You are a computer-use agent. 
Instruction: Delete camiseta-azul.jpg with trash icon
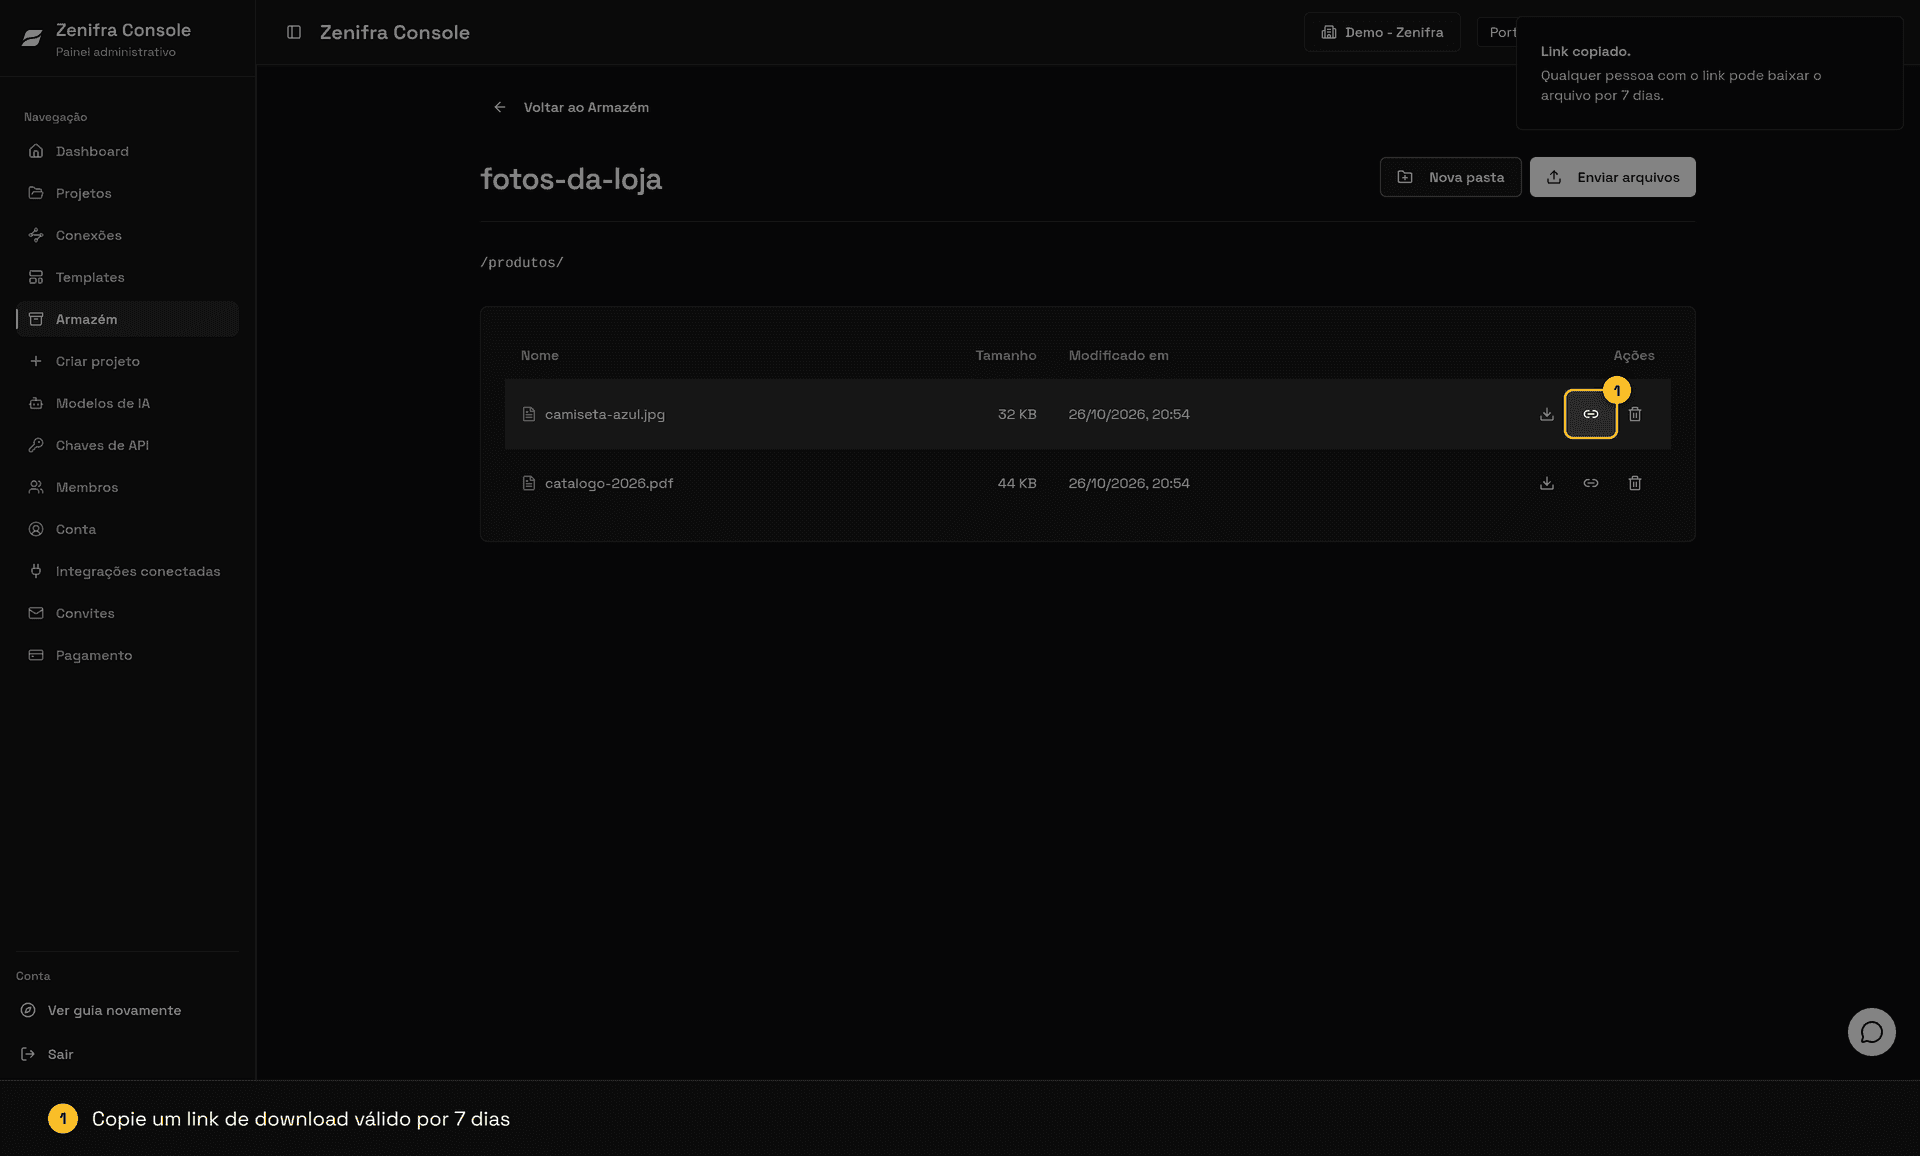pyautogui.click(x=1635, y=414)
